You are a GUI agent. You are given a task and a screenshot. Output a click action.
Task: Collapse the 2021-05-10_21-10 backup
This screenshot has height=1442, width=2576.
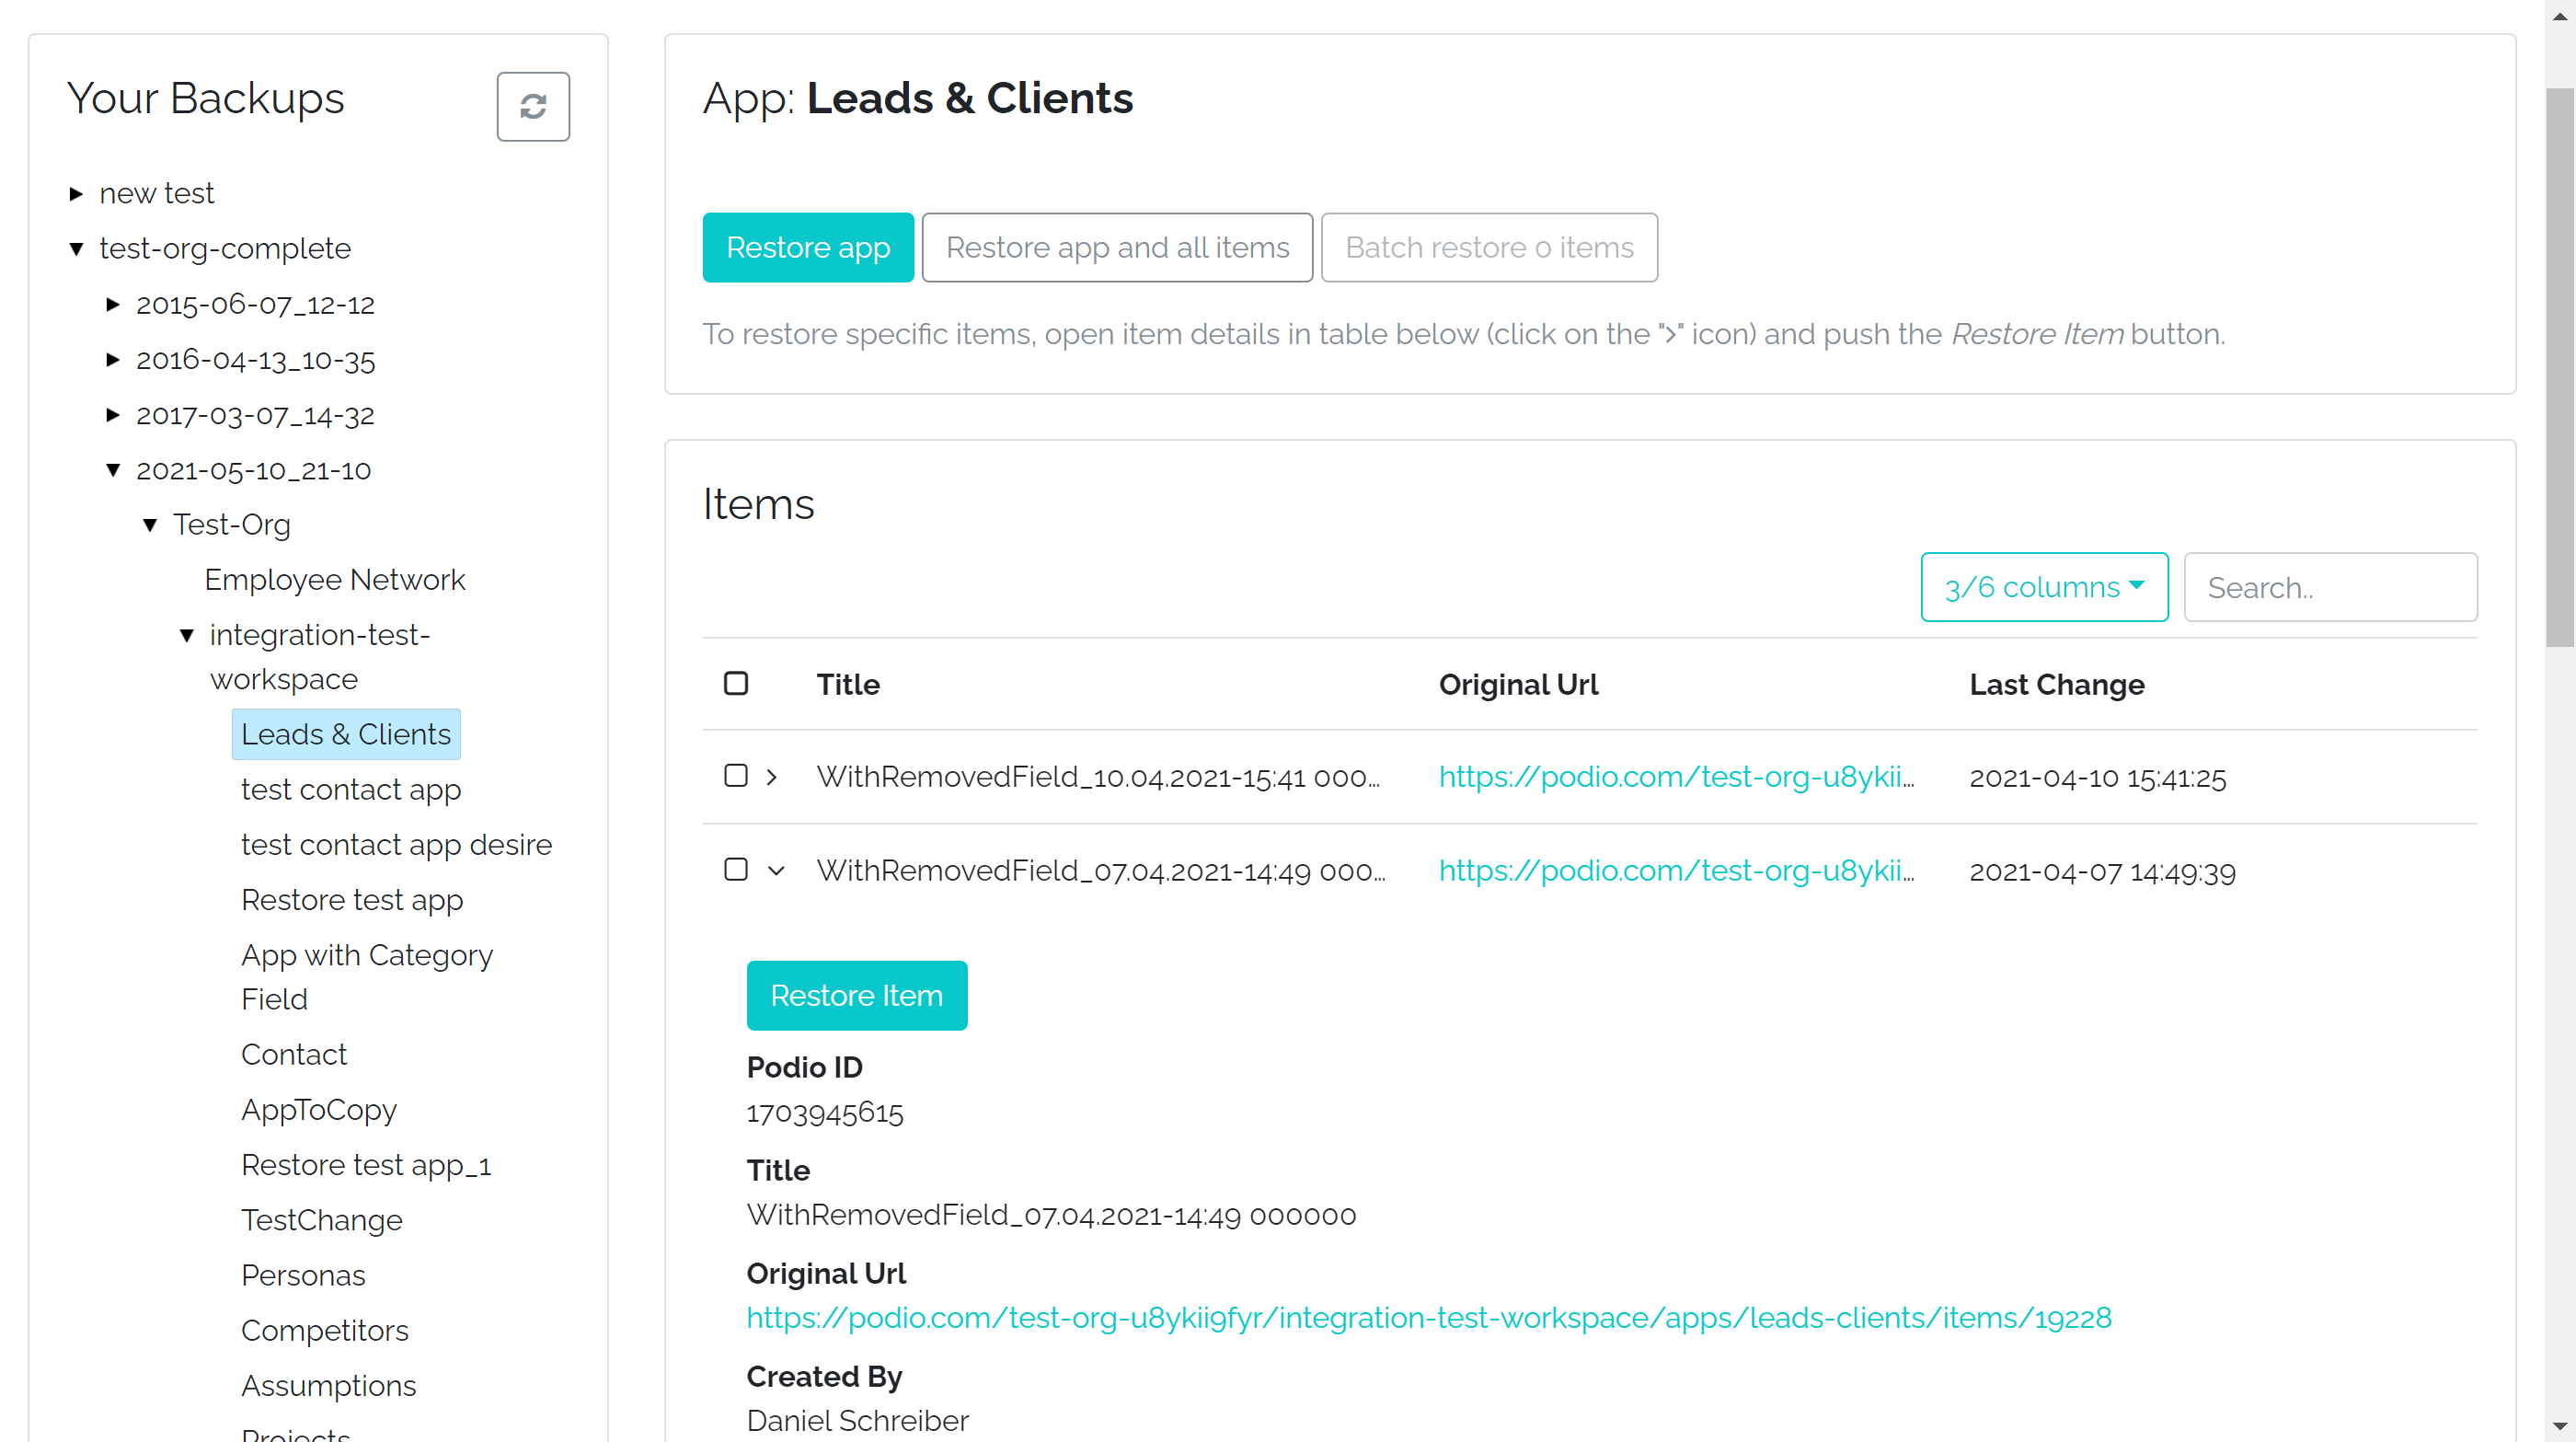[x=113, y=470]
